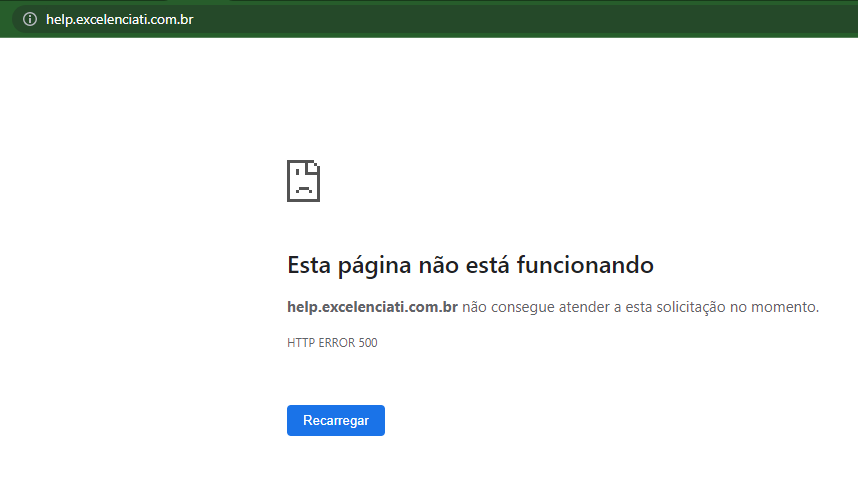Image resolution: width=858 pixels, height=499 pixels.
Task: Select the bold help.excelenciati.com.br text in message
Action: tap(372, 307)
